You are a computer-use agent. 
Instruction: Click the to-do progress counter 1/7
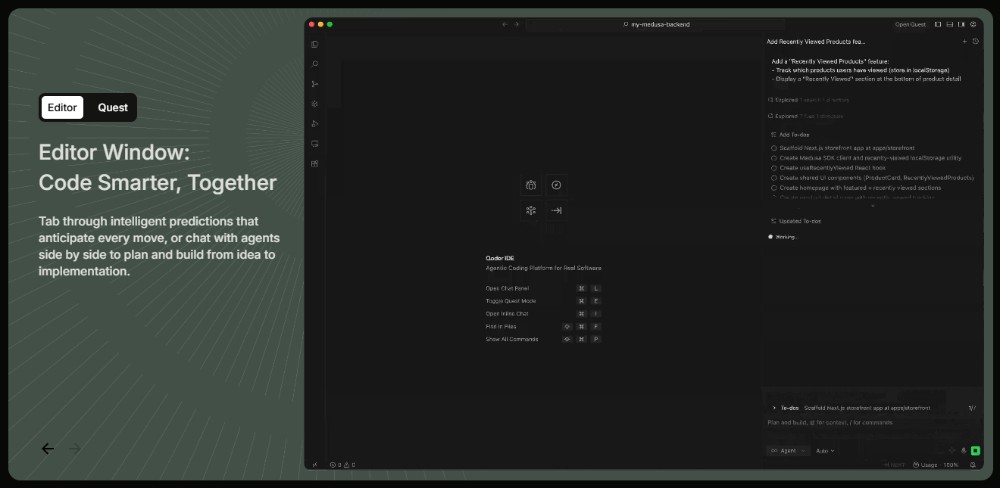point(972,408)
